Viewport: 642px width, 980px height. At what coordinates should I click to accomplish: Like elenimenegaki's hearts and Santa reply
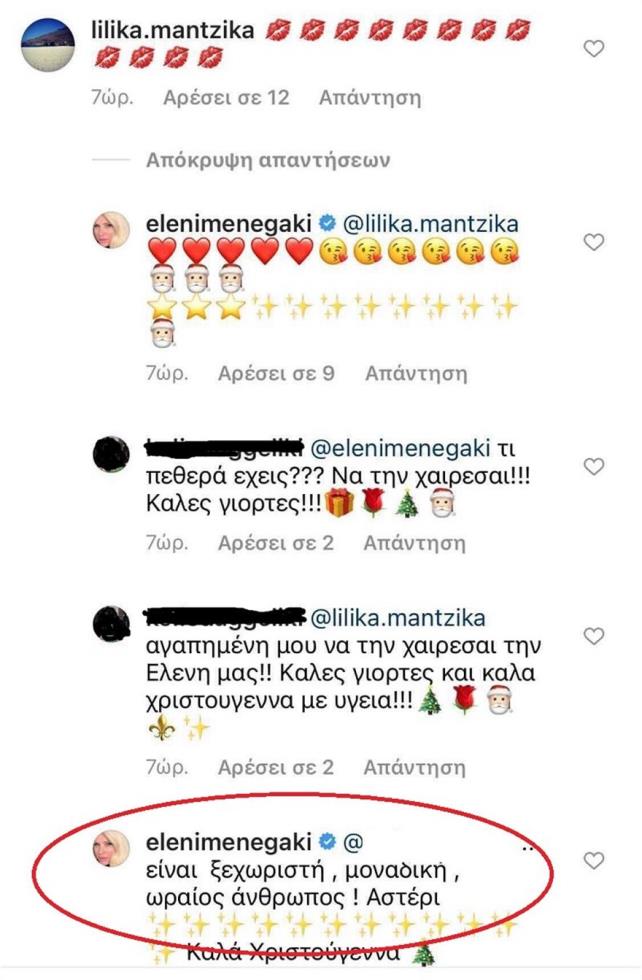(x=593, y=242)
